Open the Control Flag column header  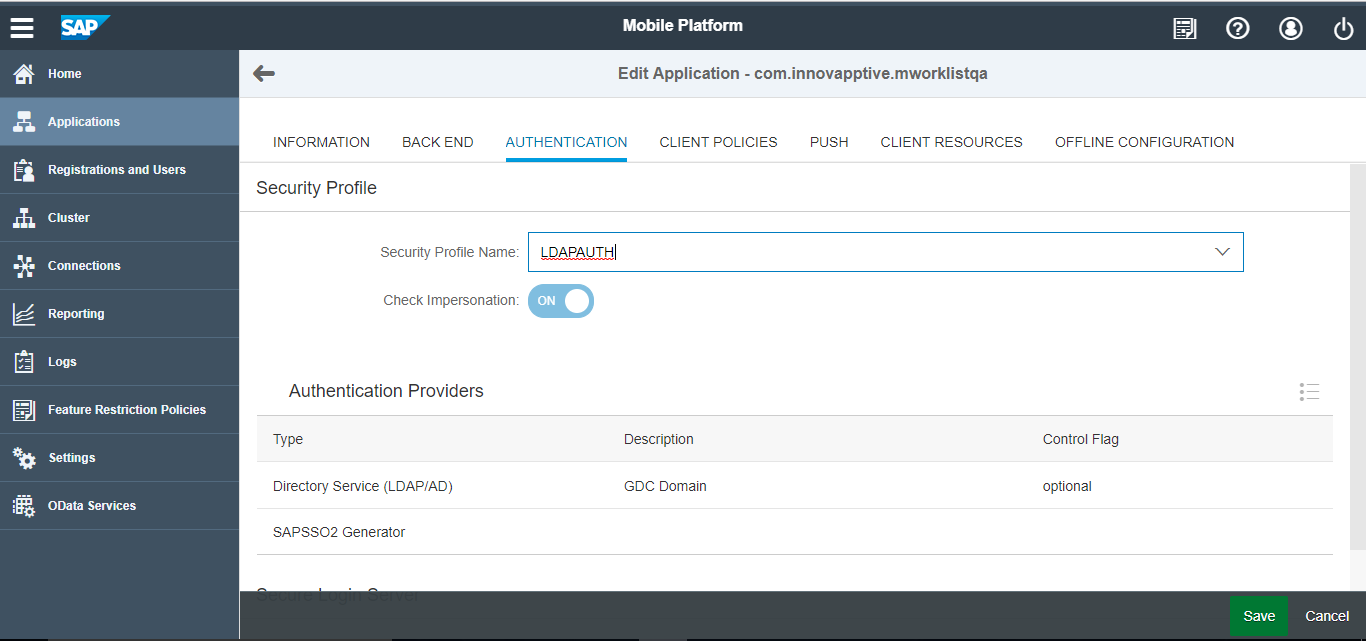coord(1080,439)
